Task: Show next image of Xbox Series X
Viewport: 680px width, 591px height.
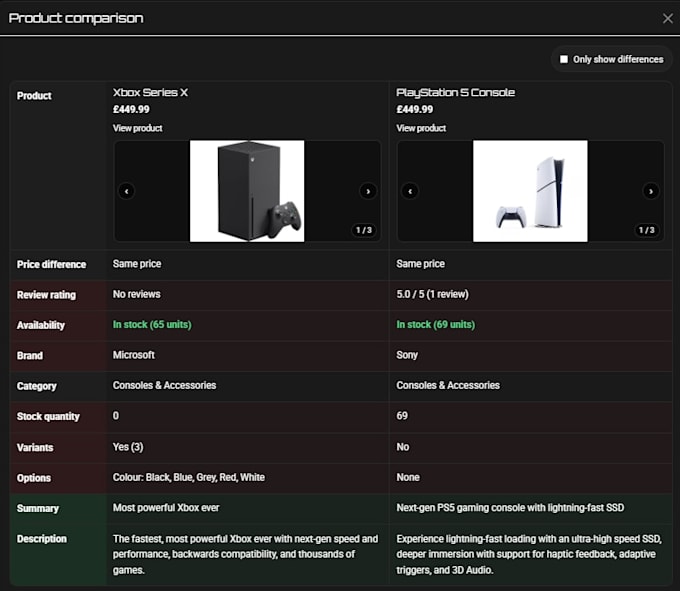Action: coord(368,191)
